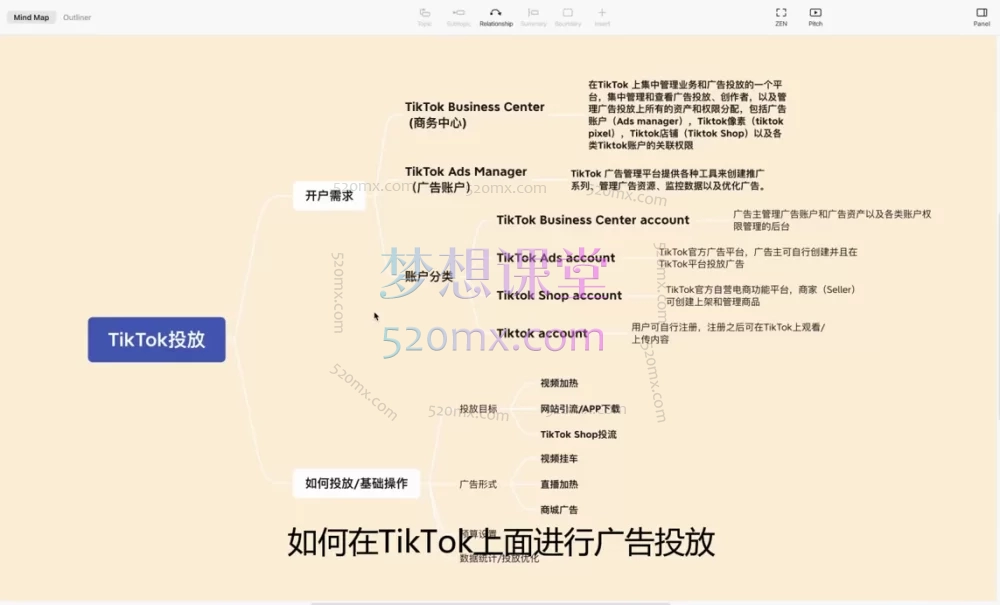
Task: Select the central TikTok投放 topic node
Action: (x=156, y=340)
